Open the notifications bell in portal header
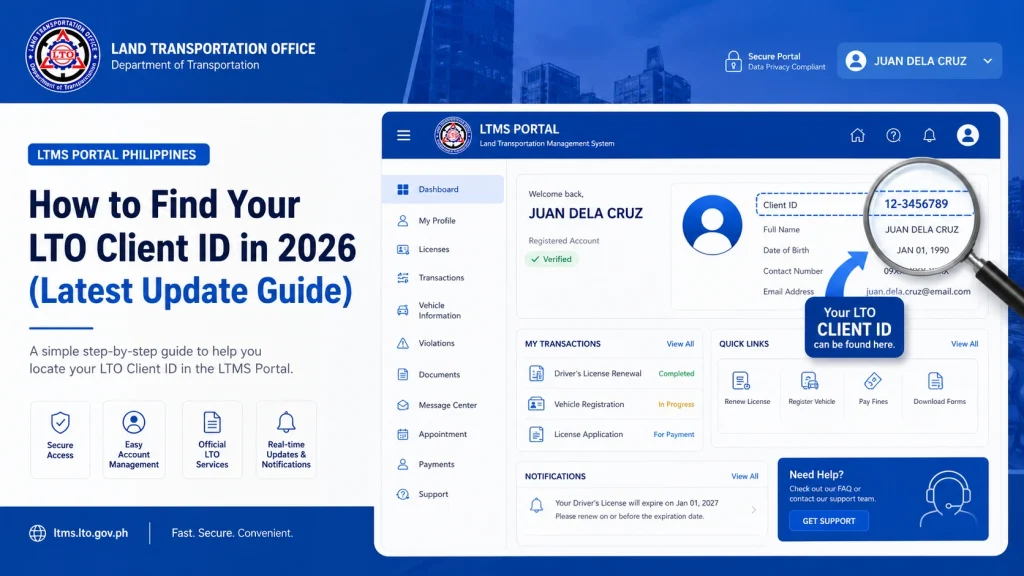This screenshot has height=576, width=1024. pos(929,135)
